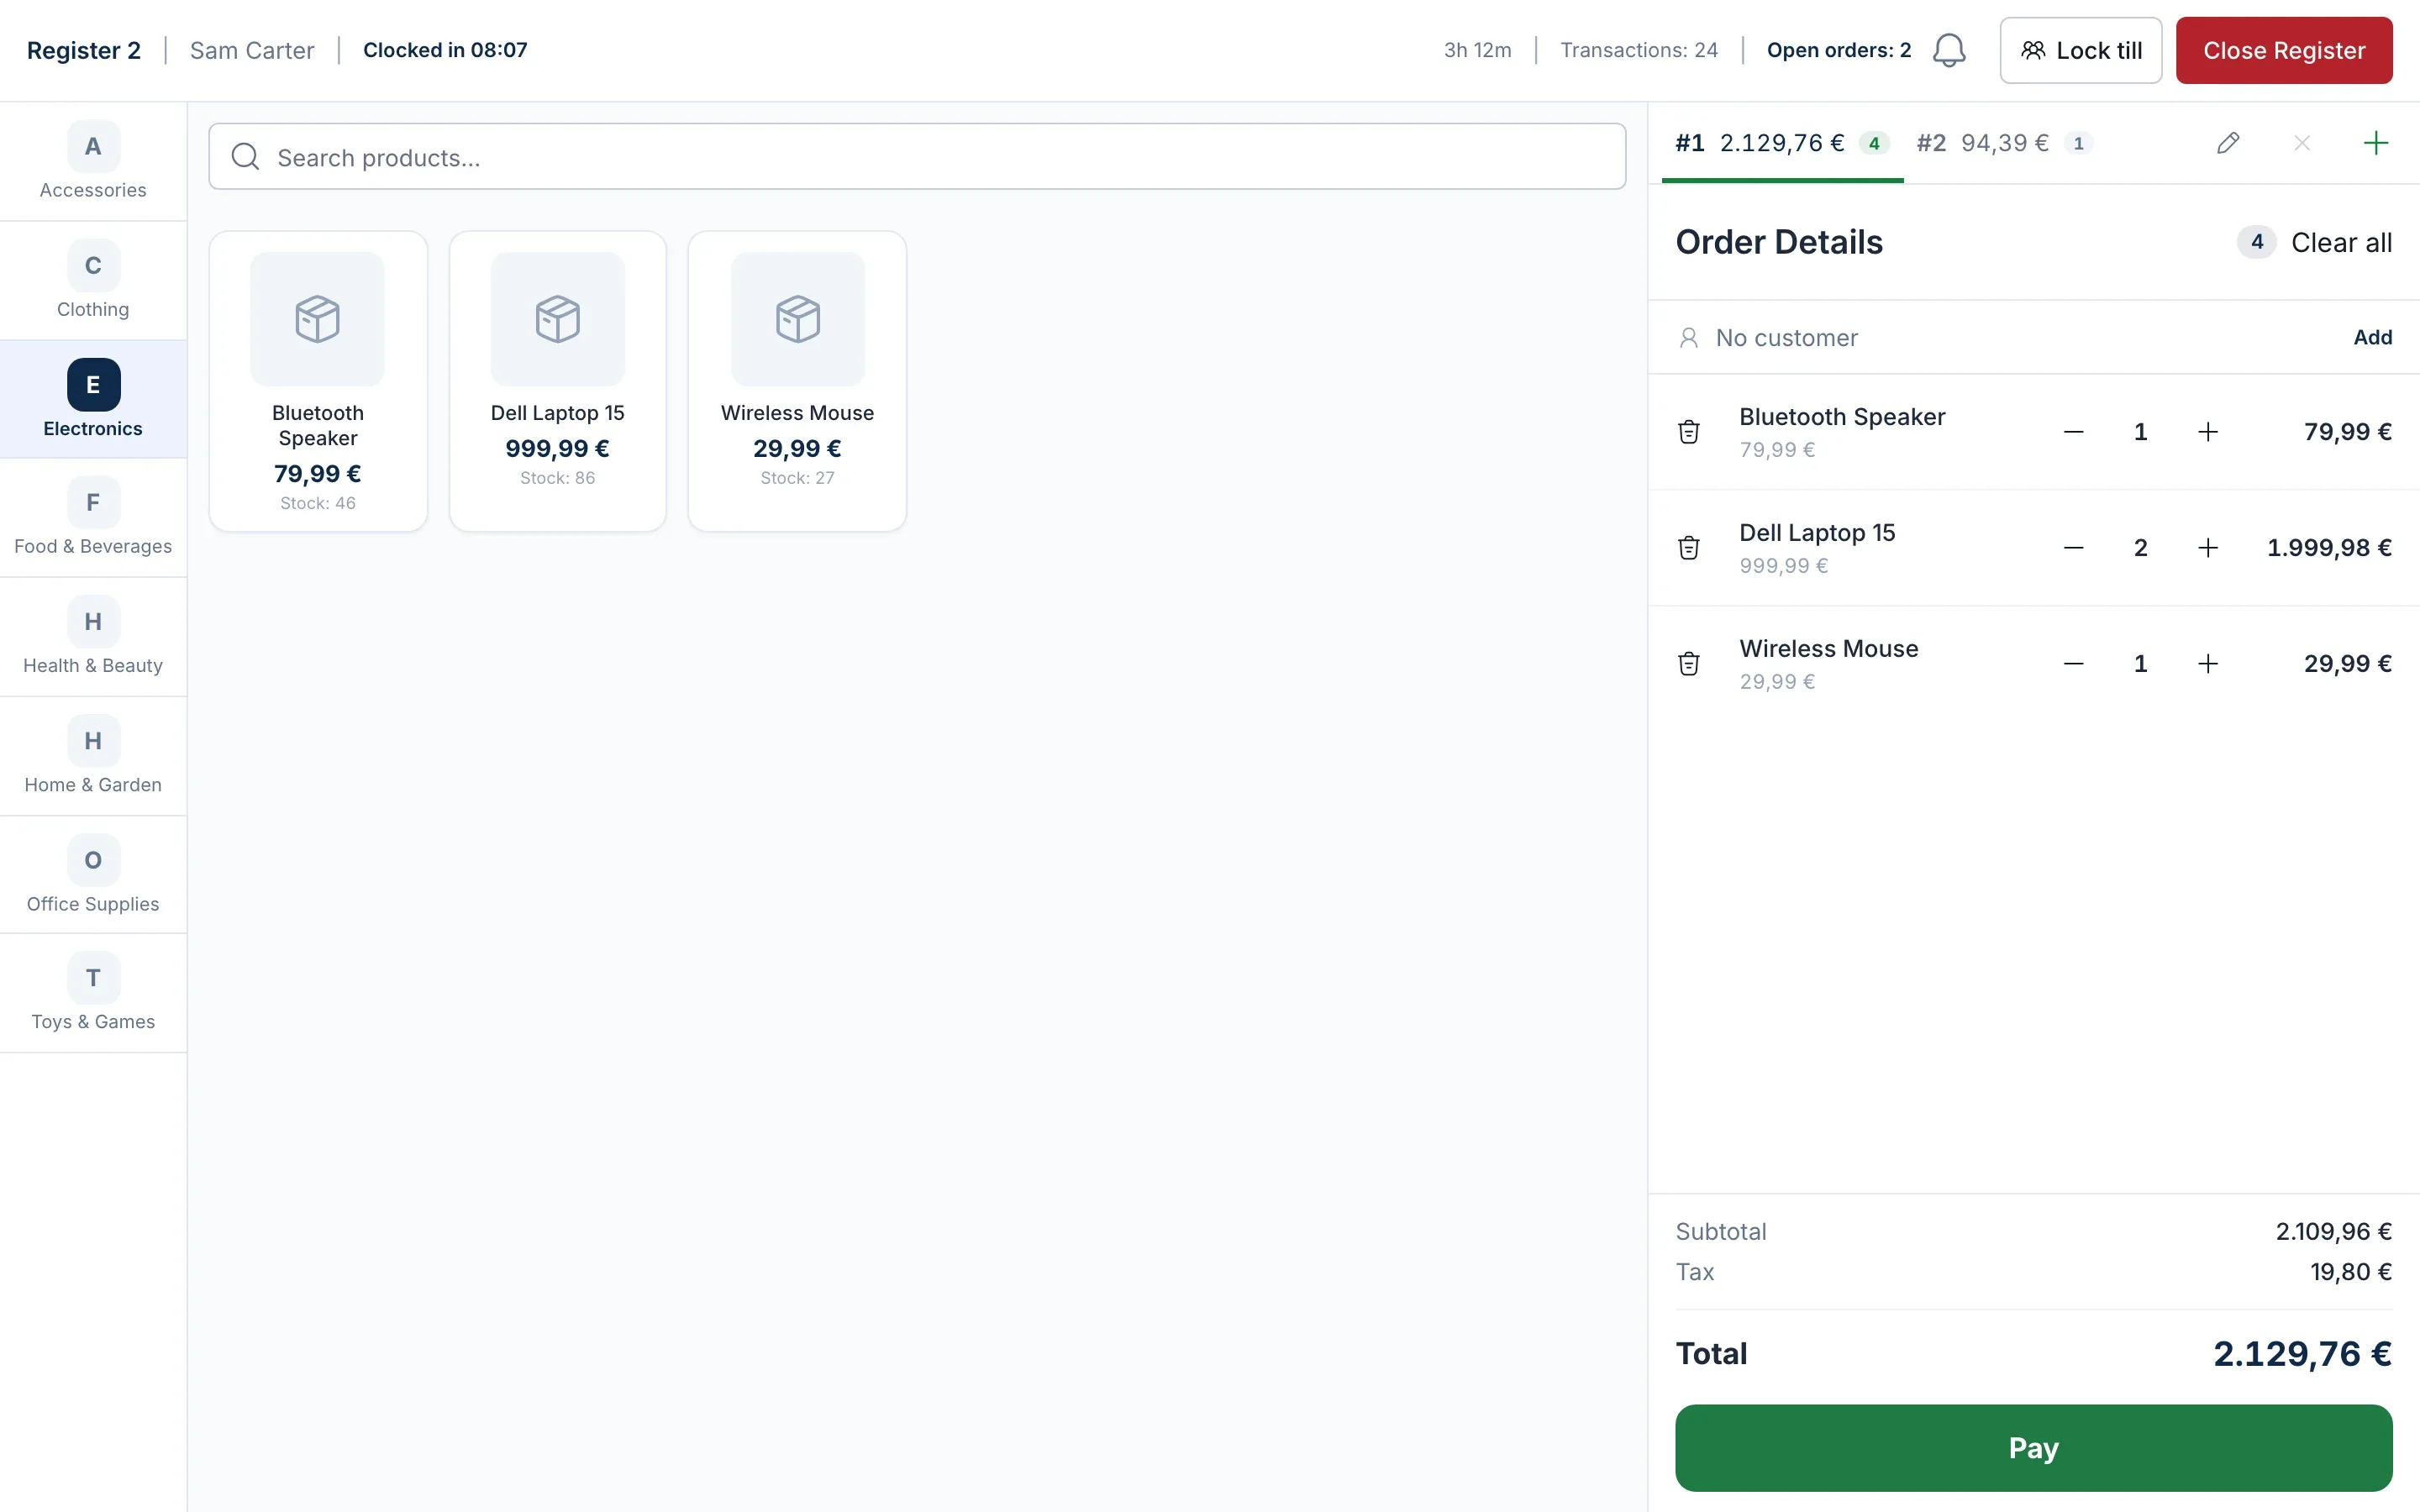Increase Wireless Mouse quantity
2420x1512 pixels.
[x=2208, y=664]
